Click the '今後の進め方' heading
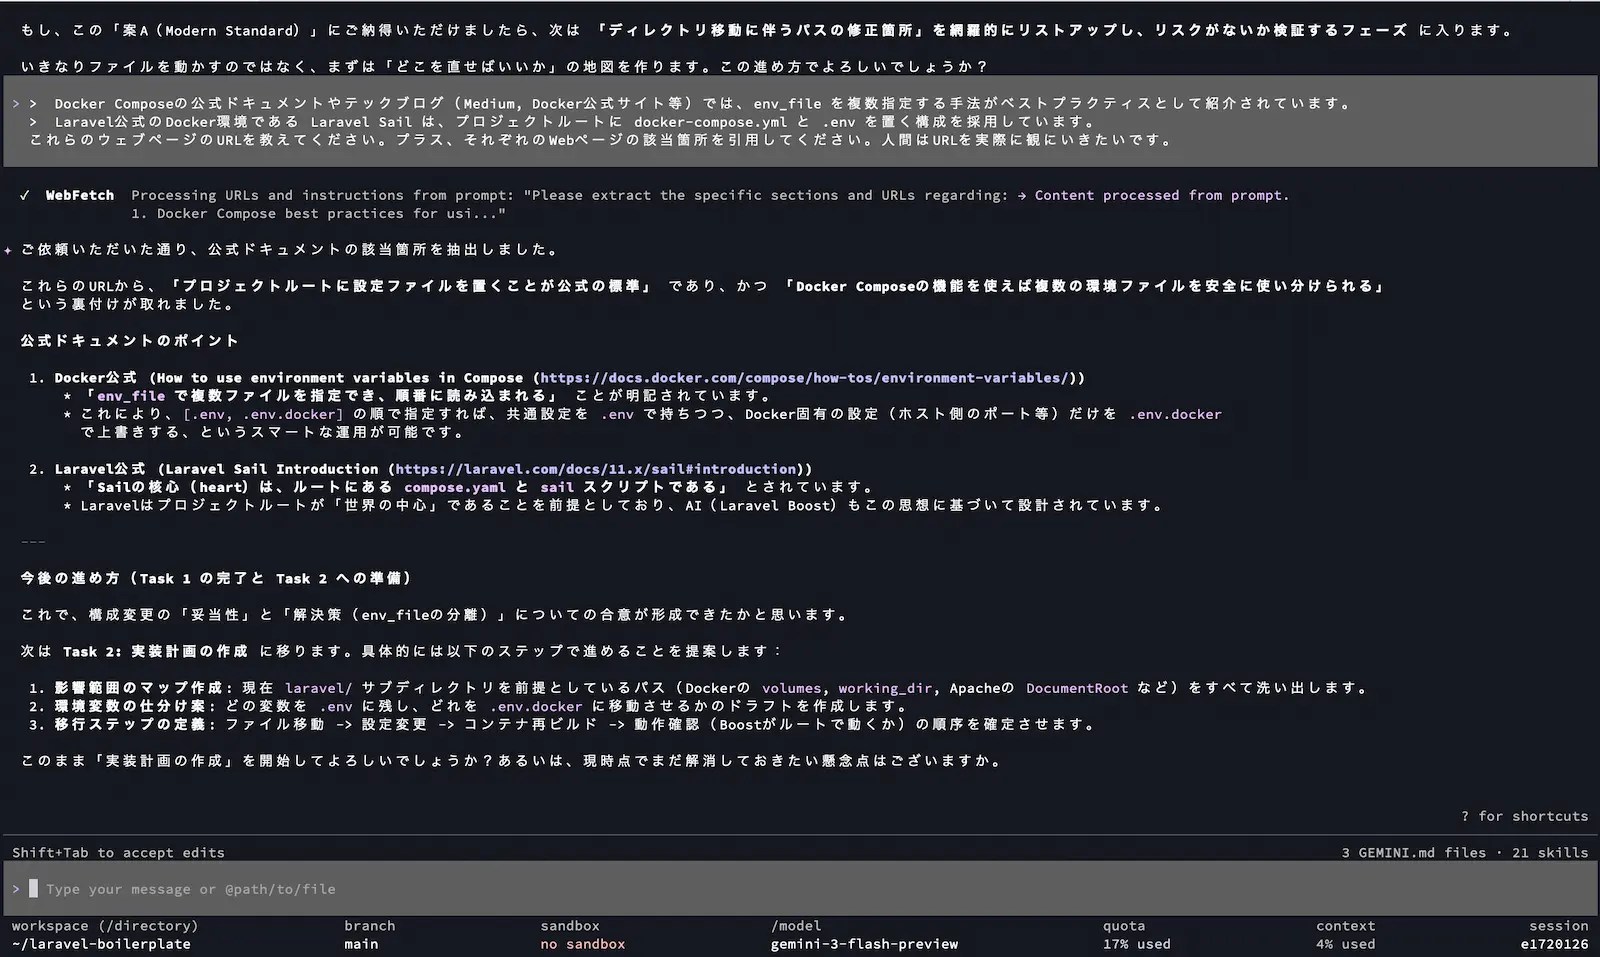1600x957 pixels. (x=216, y=578)
